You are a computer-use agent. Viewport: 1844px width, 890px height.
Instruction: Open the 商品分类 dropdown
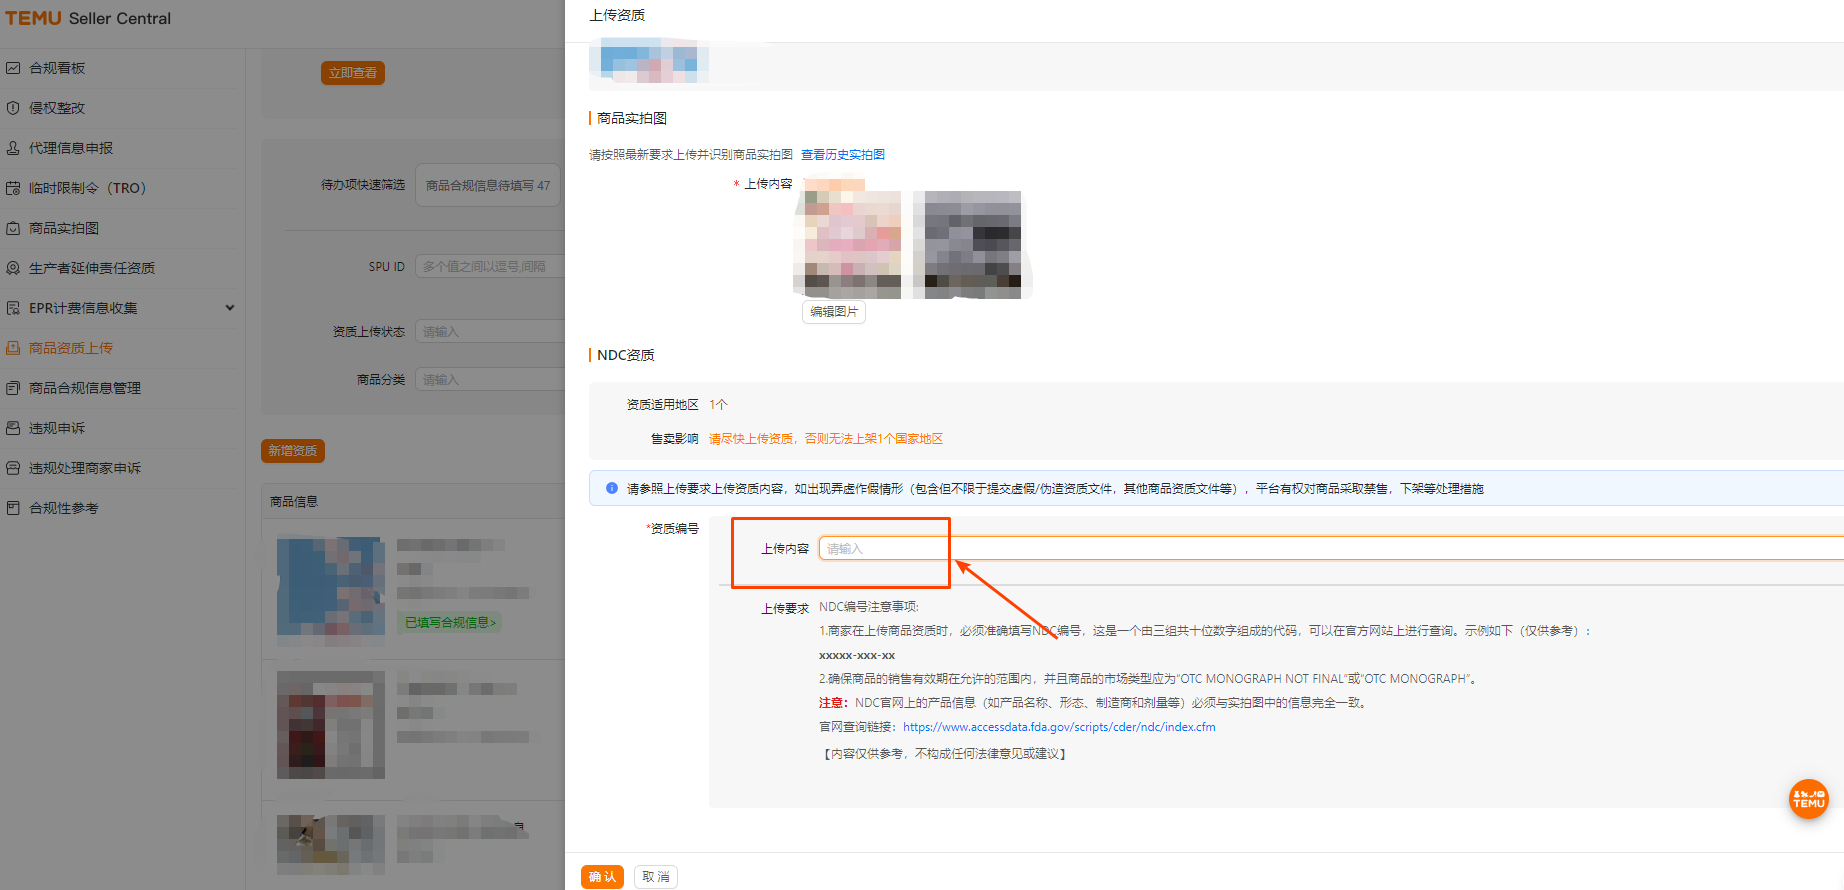pyautogui.click(x=490, y=380)
